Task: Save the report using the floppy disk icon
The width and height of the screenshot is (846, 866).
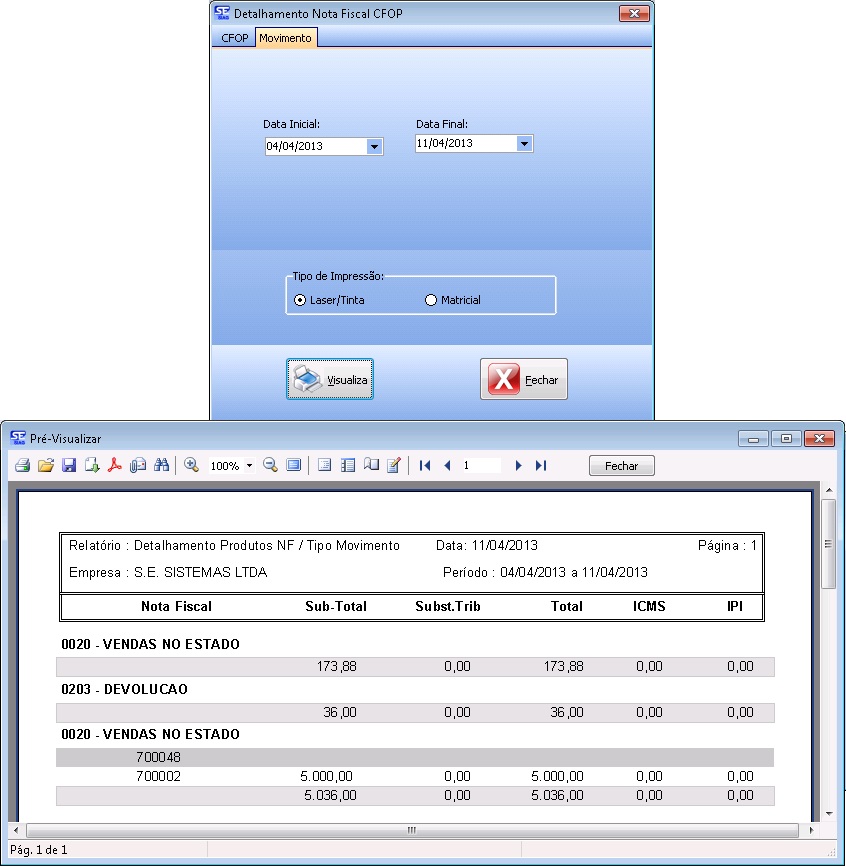Action: point(69,466)
